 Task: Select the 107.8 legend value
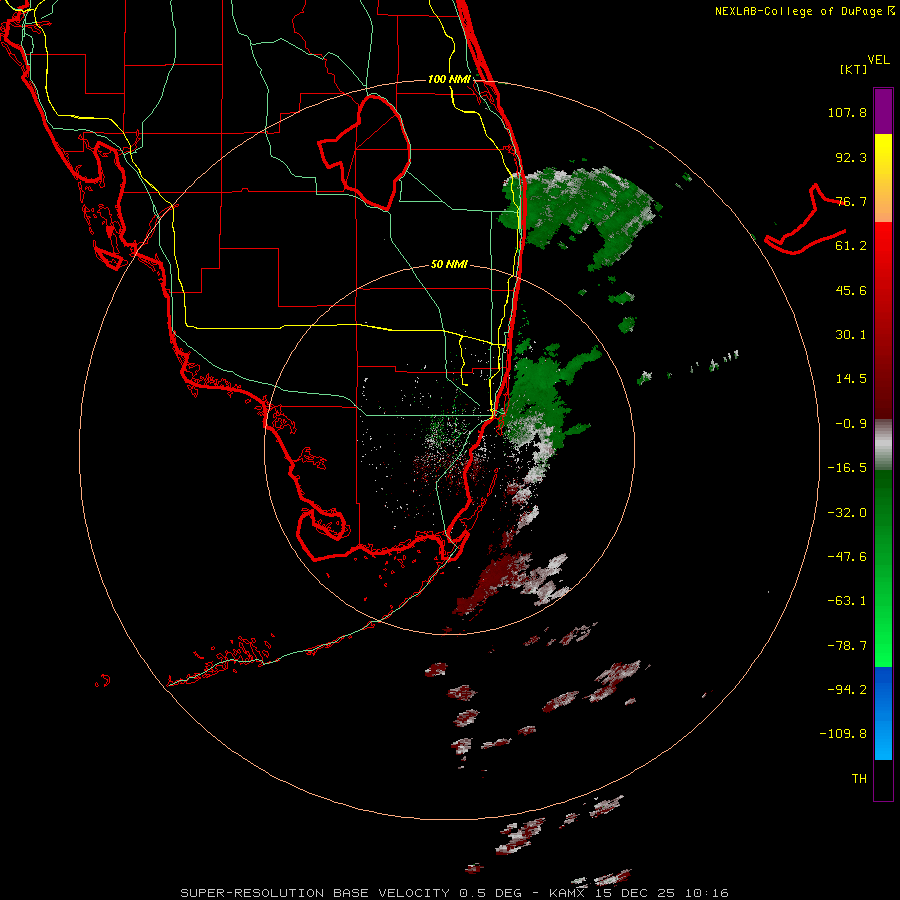(847, 112)
